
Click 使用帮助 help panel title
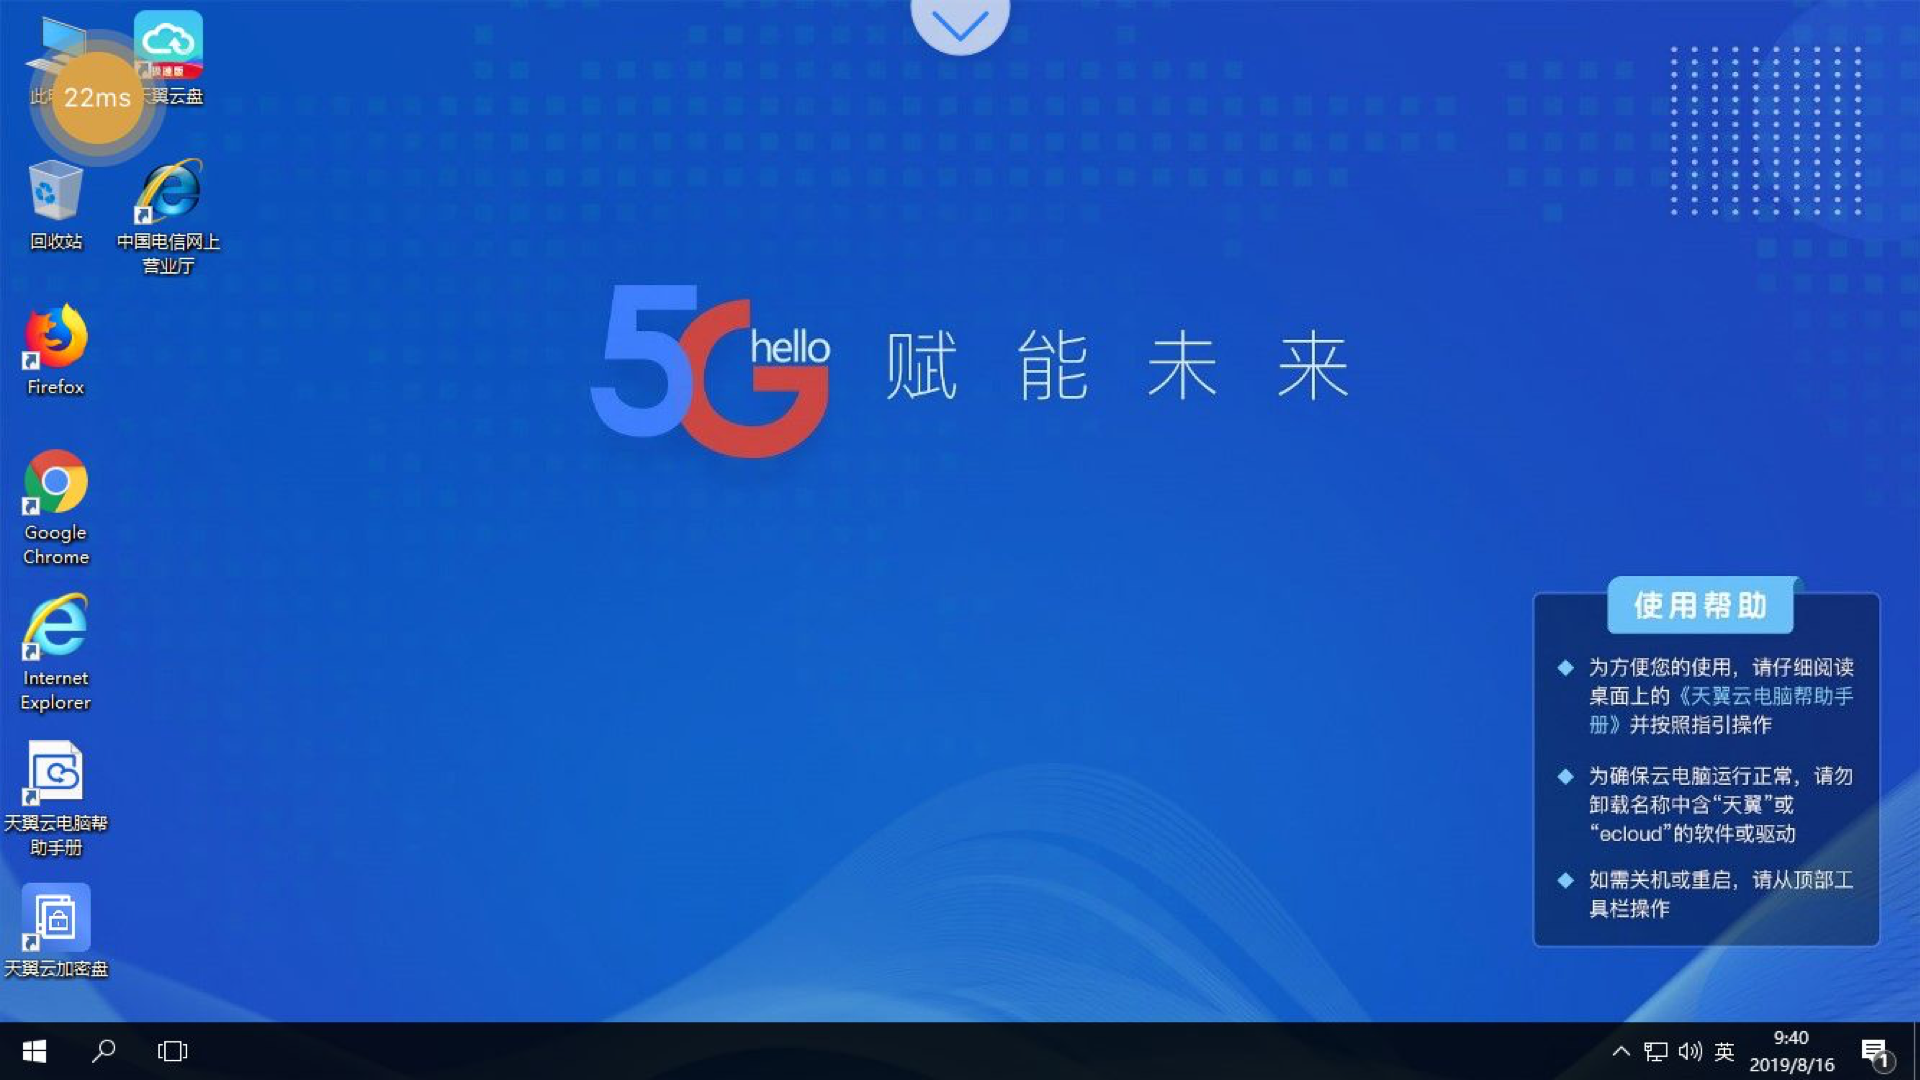[x=1701, y=604]
